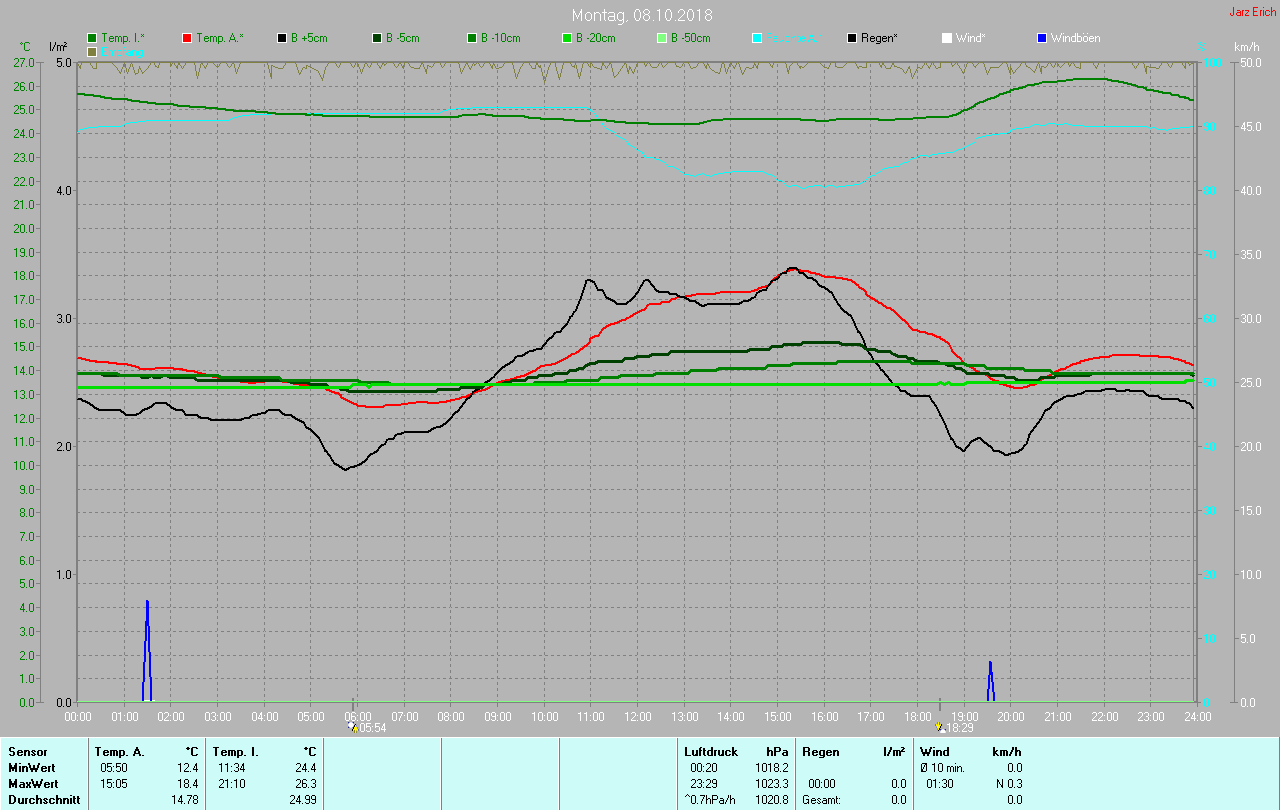Click the 'Sensor' table header
Viewport: 1280px width, 810px height.
click(x=27, y=752)
